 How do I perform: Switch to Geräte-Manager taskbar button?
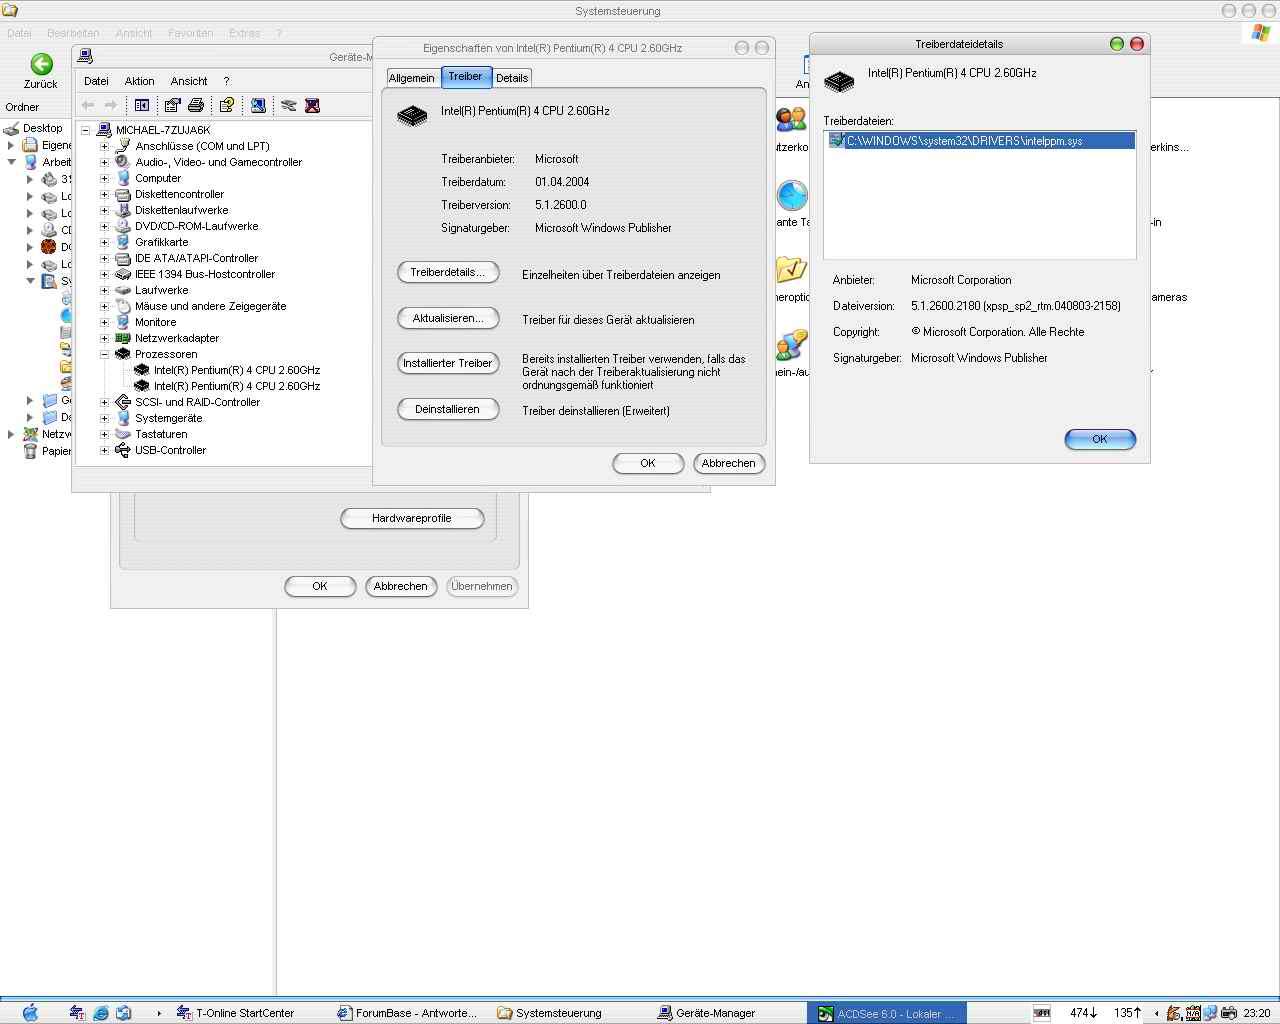point(727,1013)
